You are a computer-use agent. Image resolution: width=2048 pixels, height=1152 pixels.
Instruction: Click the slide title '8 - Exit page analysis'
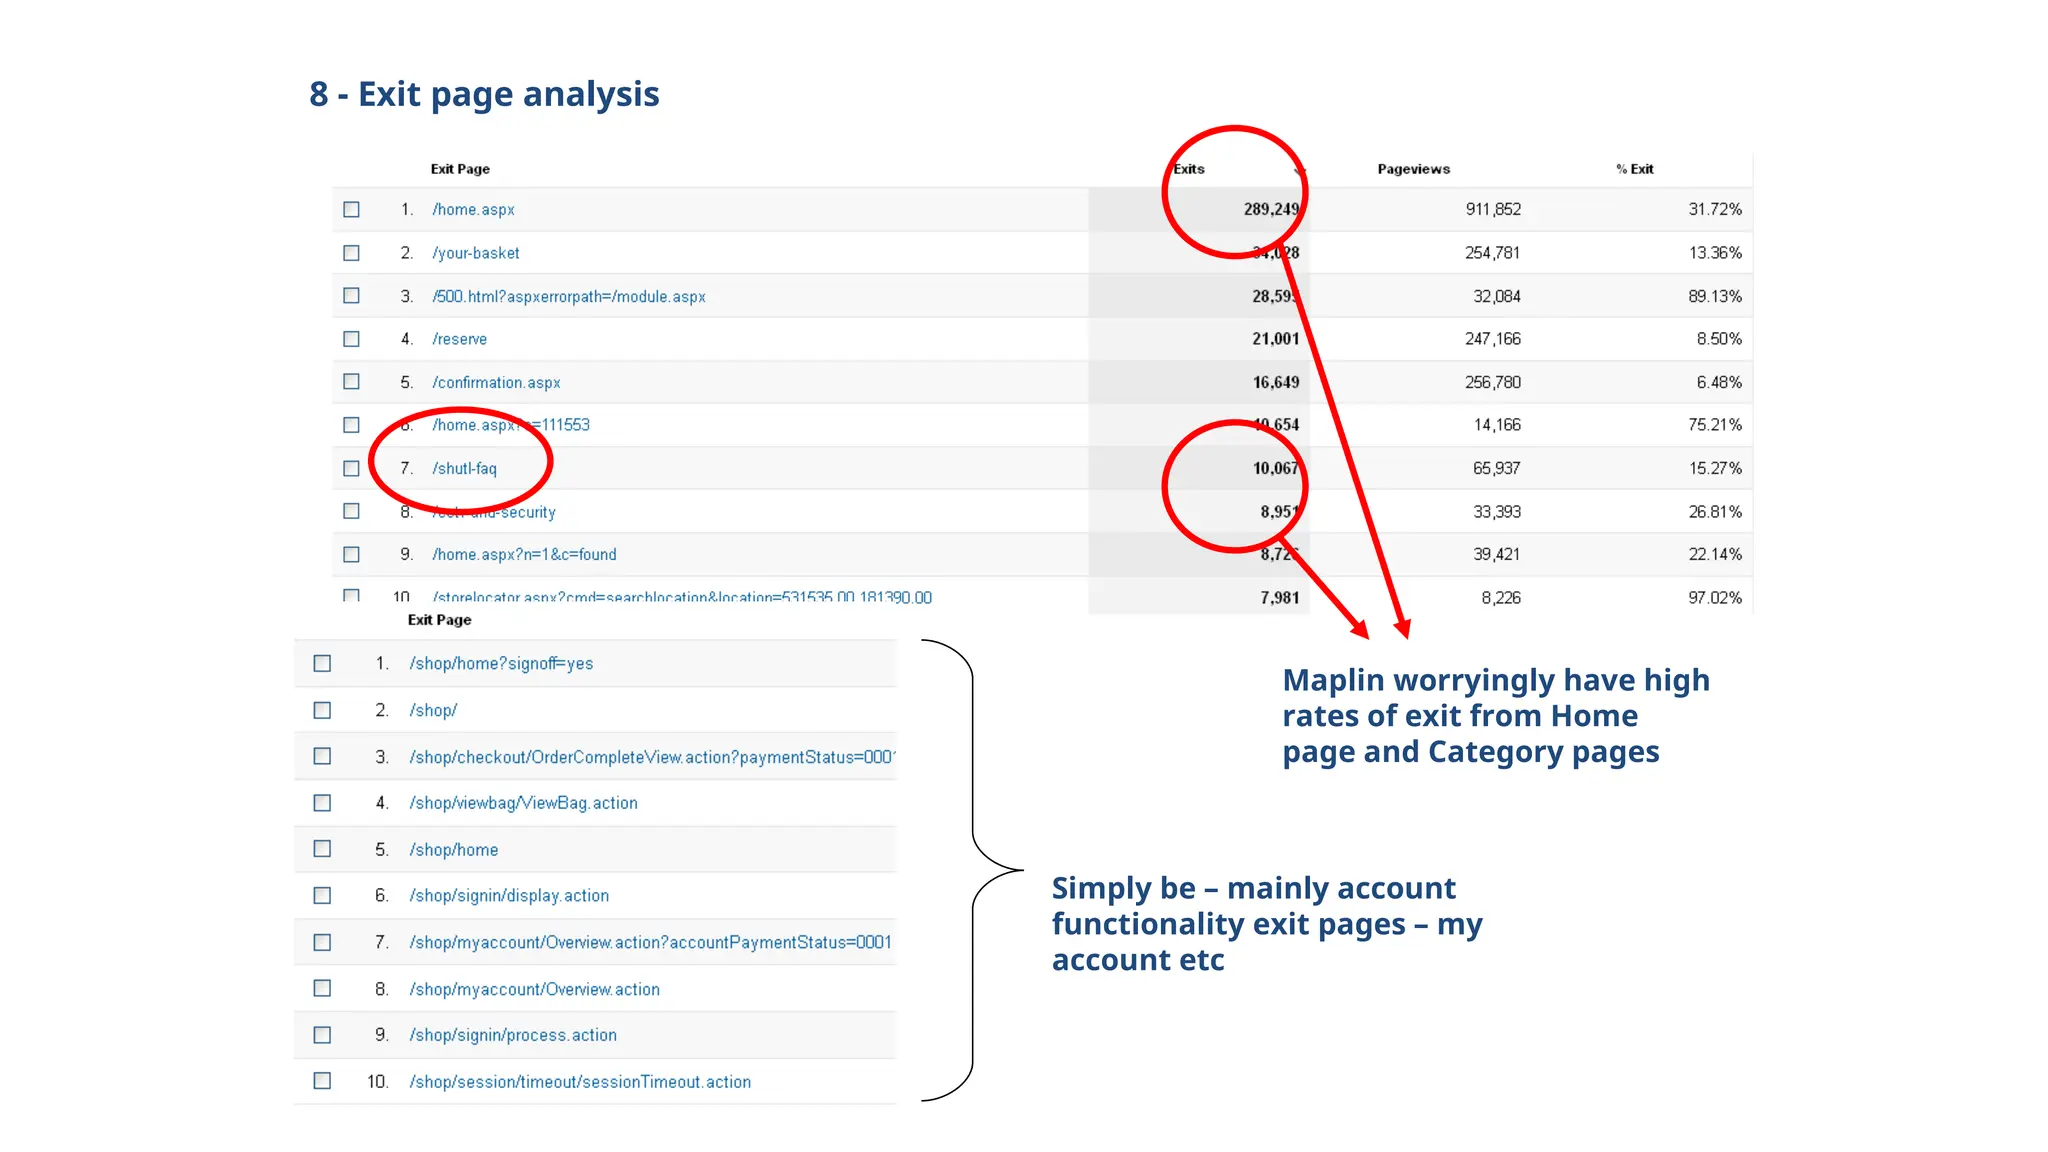[484, 94]
